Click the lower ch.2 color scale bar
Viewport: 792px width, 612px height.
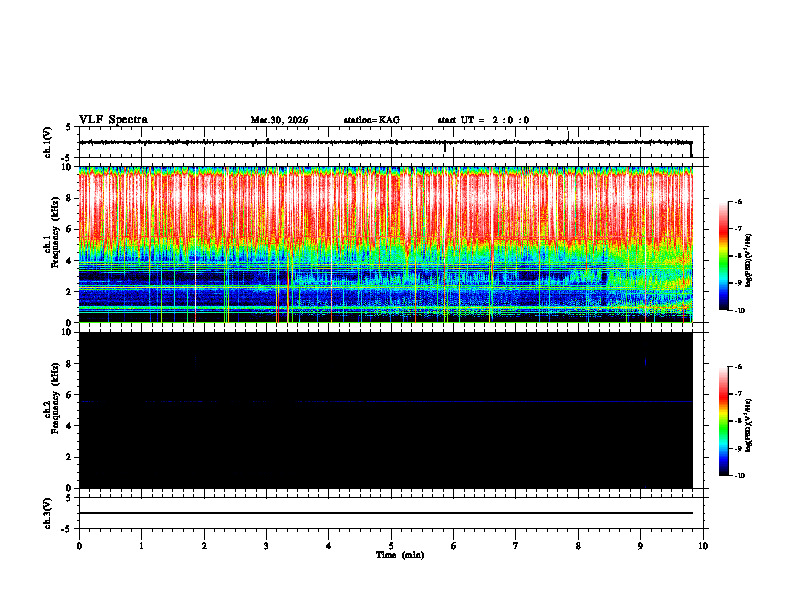click(x=724, y=421)
